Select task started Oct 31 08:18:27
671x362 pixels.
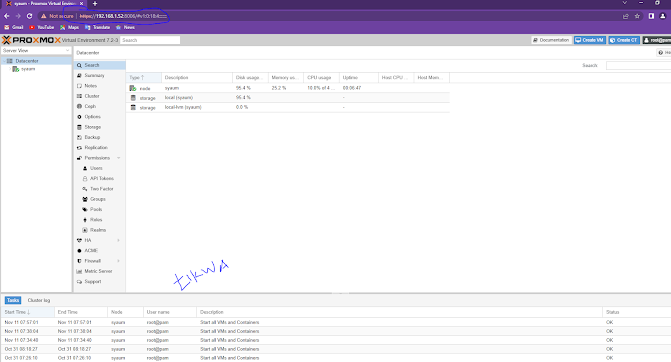coord(336,349)
